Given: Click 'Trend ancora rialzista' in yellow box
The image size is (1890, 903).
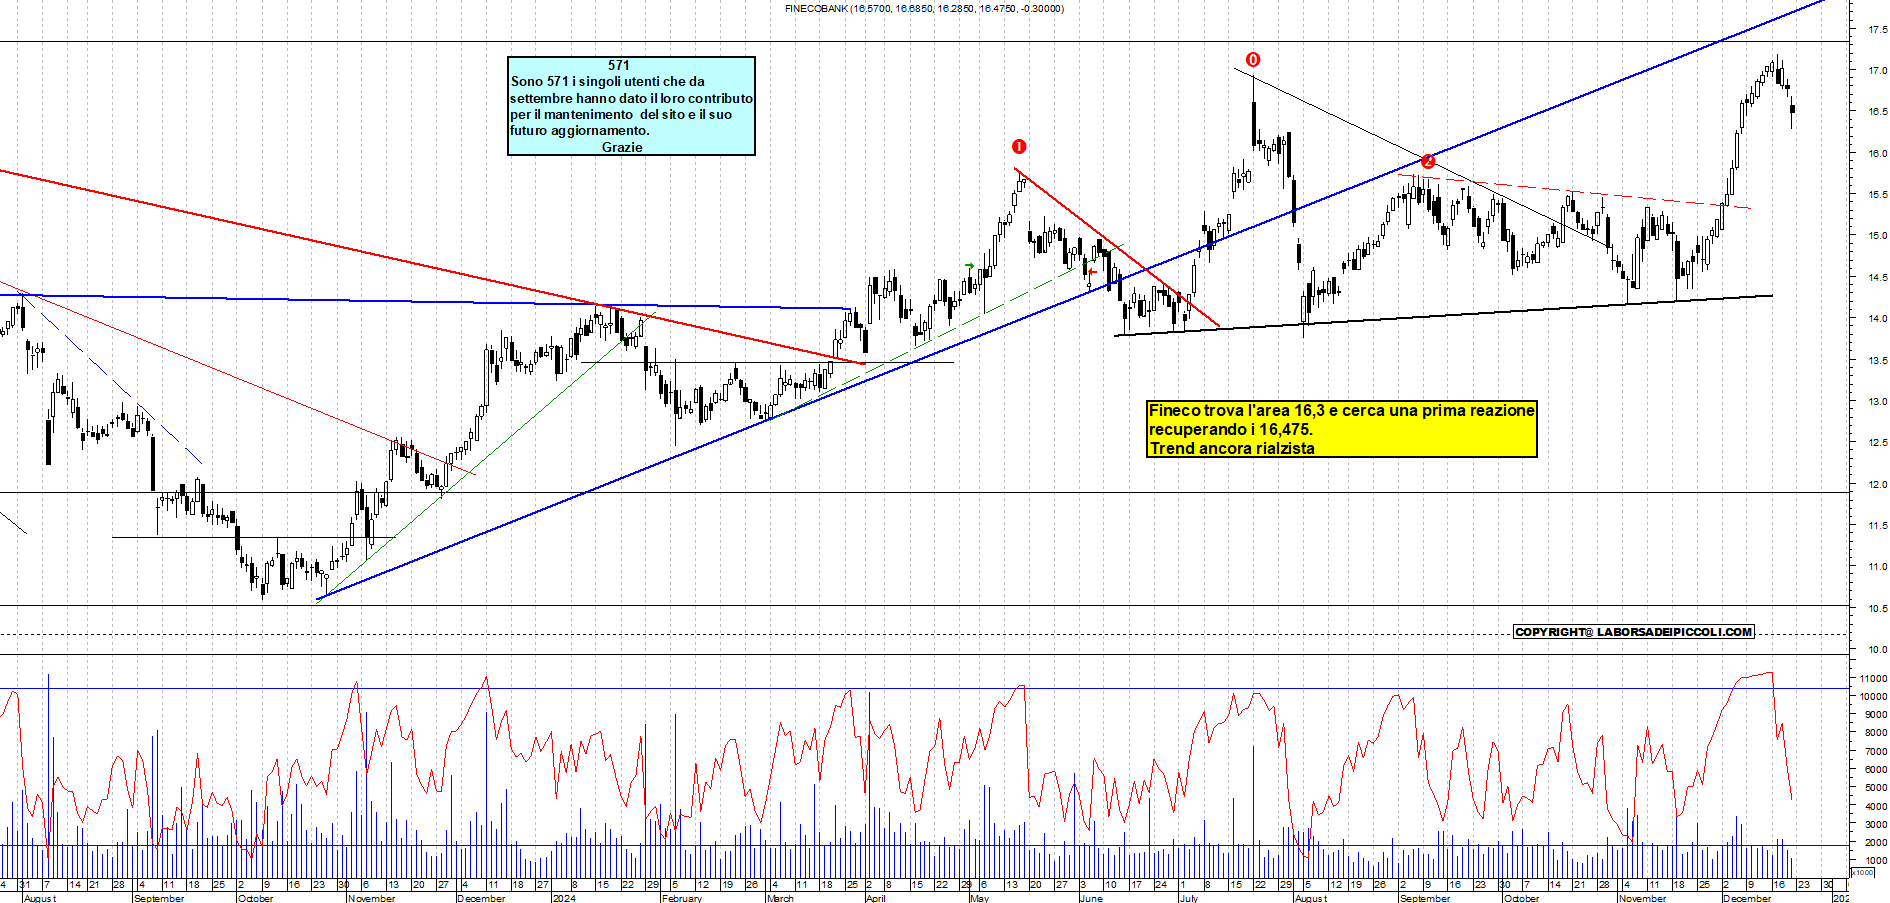Looking at the screenshot, I should pyautogui.click(x=1232, y=448).
